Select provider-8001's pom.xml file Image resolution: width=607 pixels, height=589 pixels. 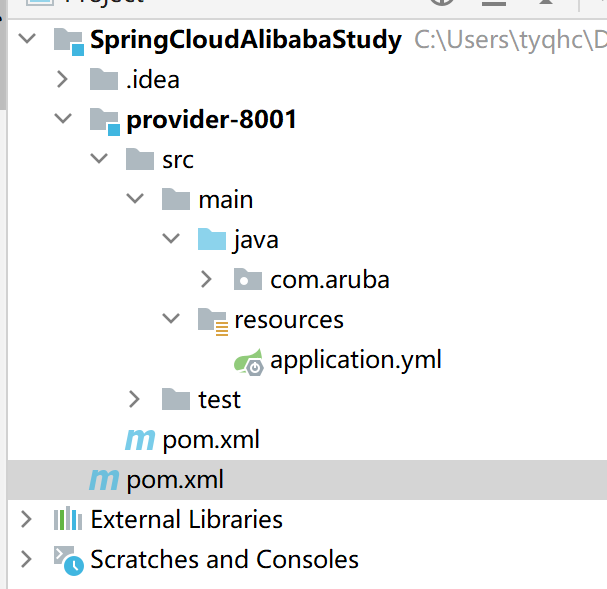(211, 440)
